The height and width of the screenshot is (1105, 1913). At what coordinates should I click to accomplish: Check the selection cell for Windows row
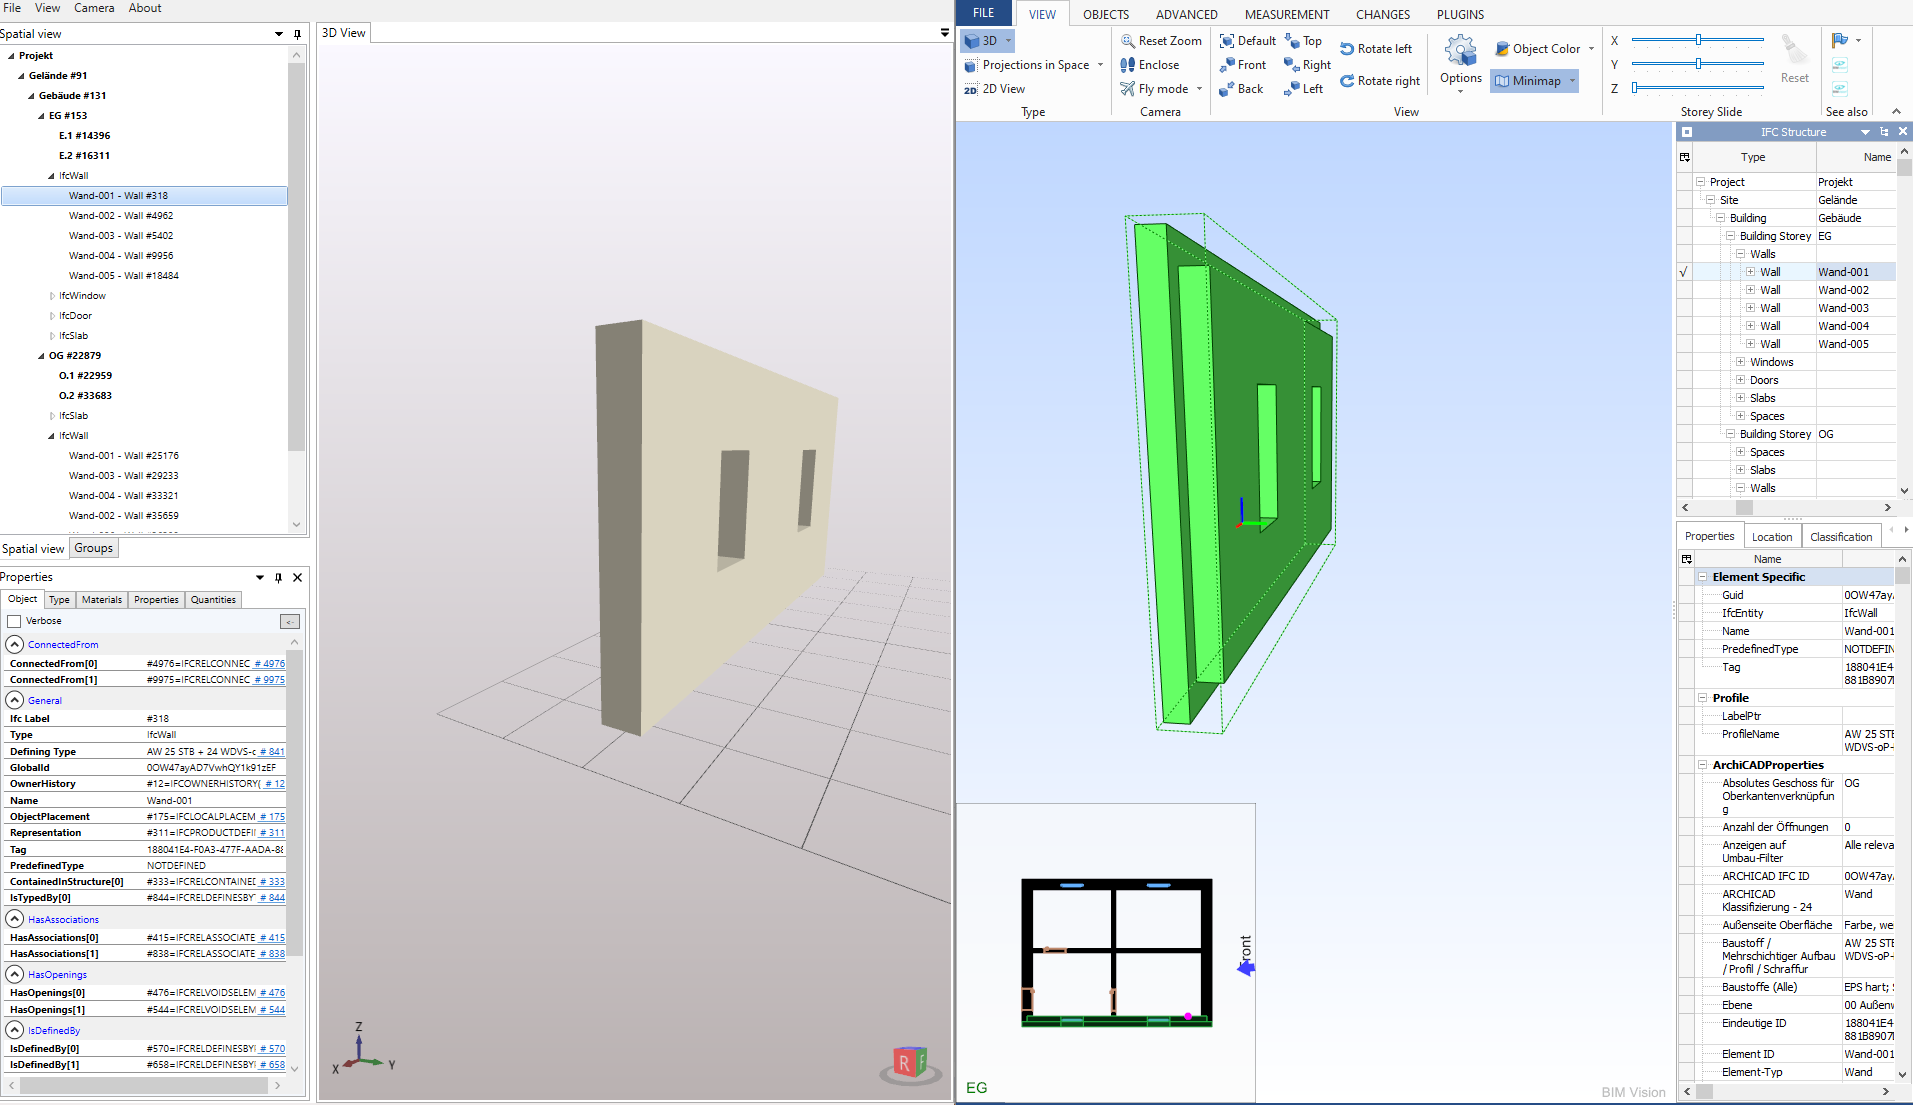click(1684, 362)
